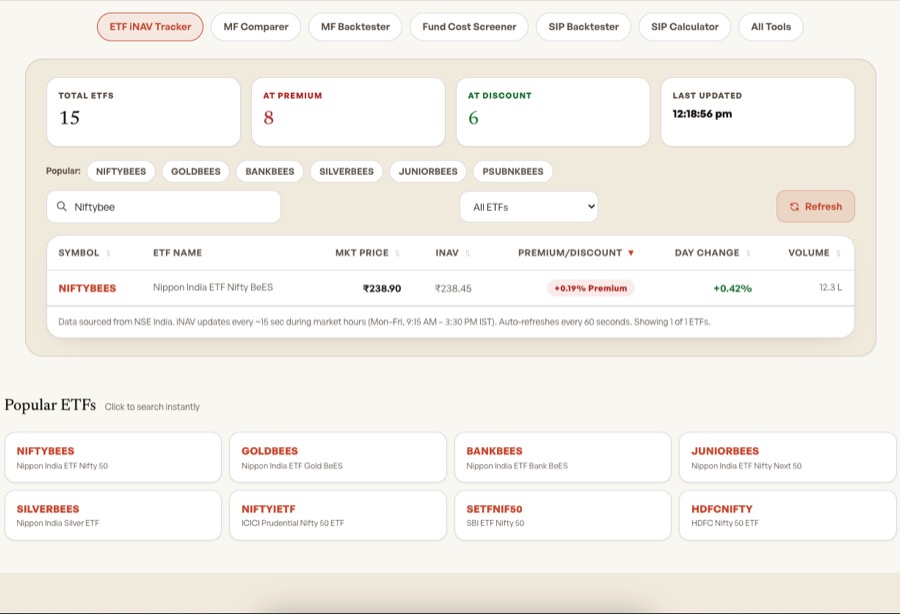Sort by PREMIUM/DISCOUNT column arrow
The height and width of the screenshot is (614, 900).
pyautogui.click(x=631, y=253)
